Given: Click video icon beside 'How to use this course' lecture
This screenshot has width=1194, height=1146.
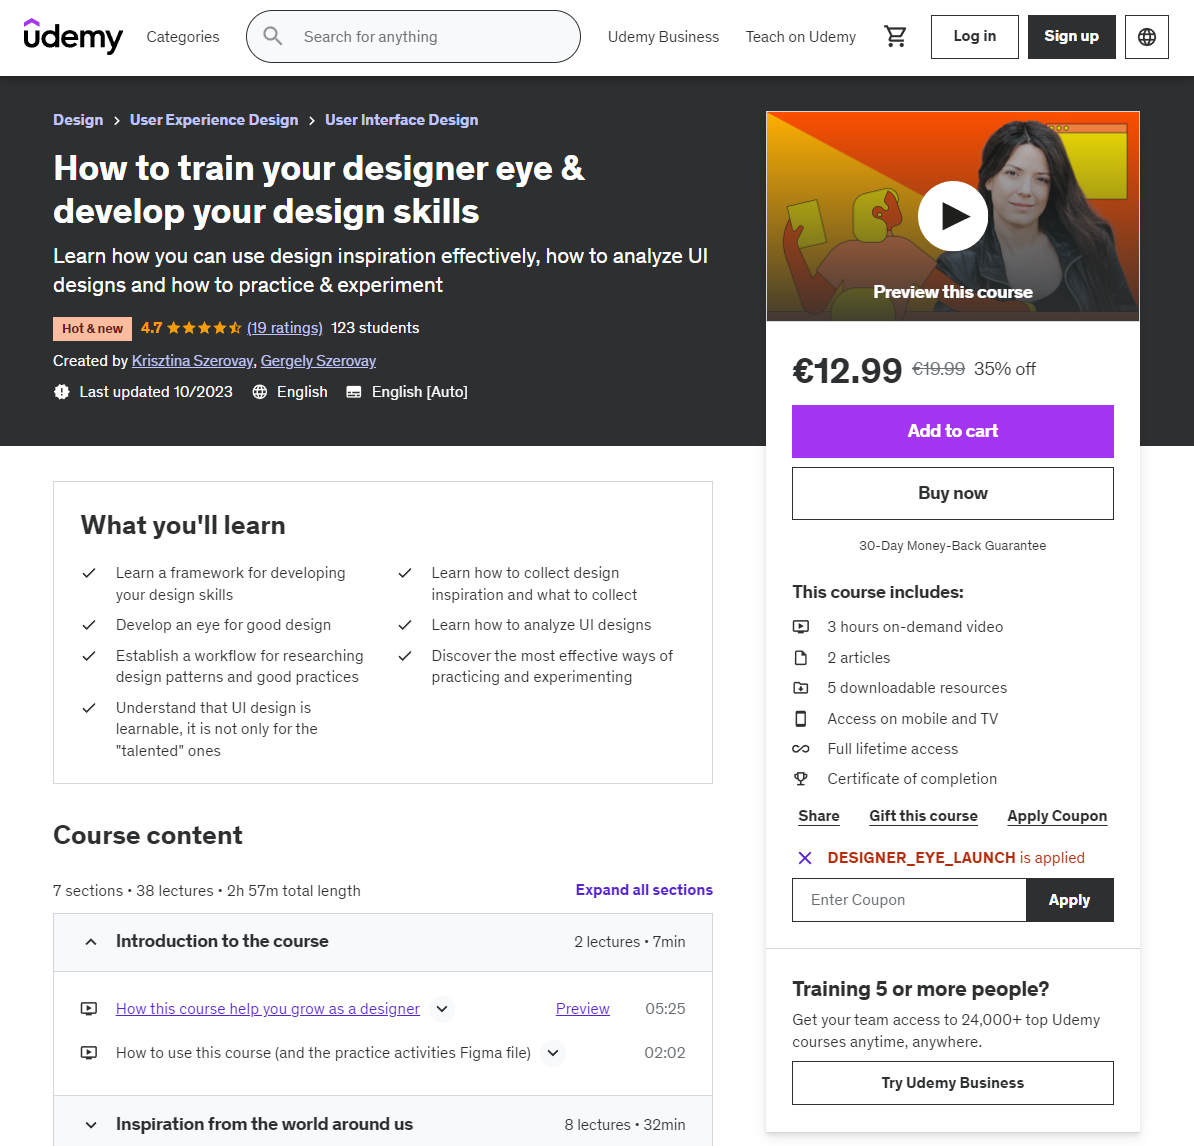Looking at the screenshot, I should [x=89, y=1053].
